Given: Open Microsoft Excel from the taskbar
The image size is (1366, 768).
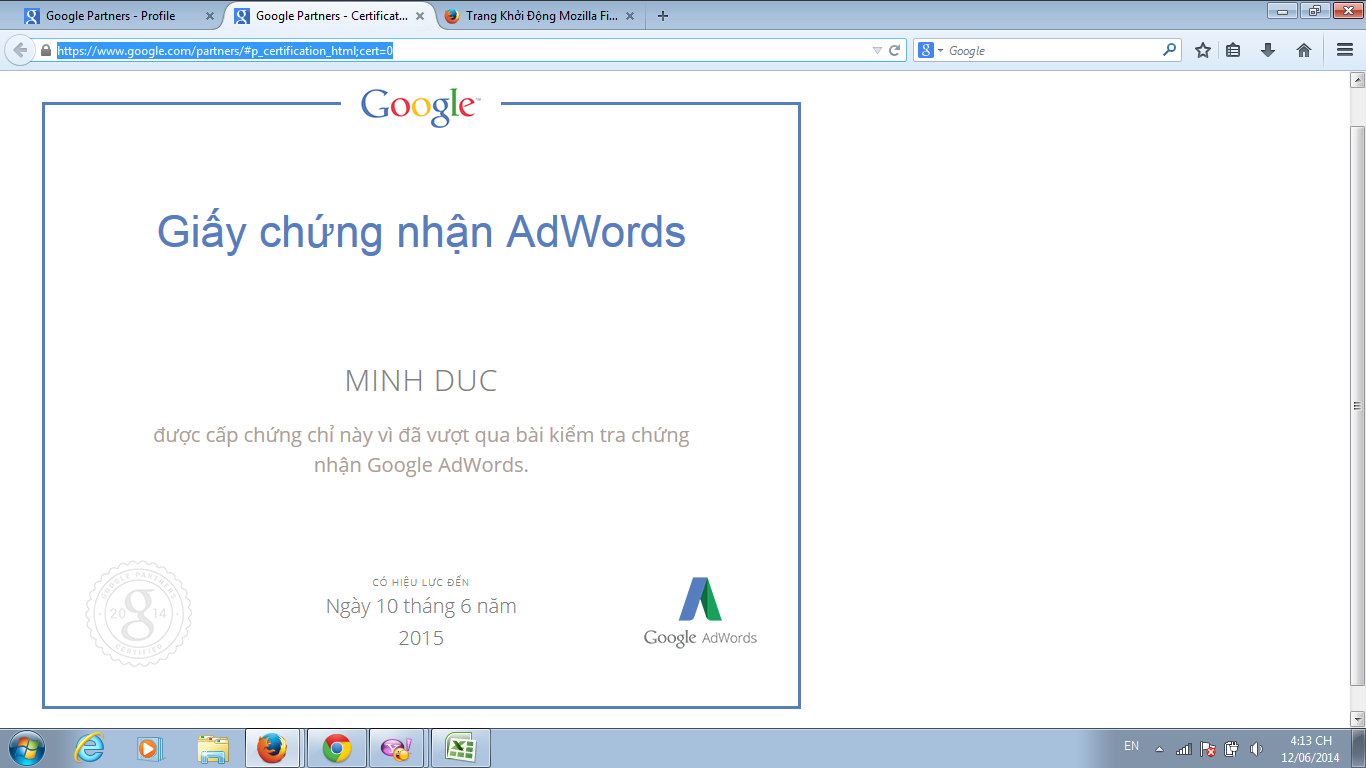Looking at the screenshot, I should pos(460,747).
